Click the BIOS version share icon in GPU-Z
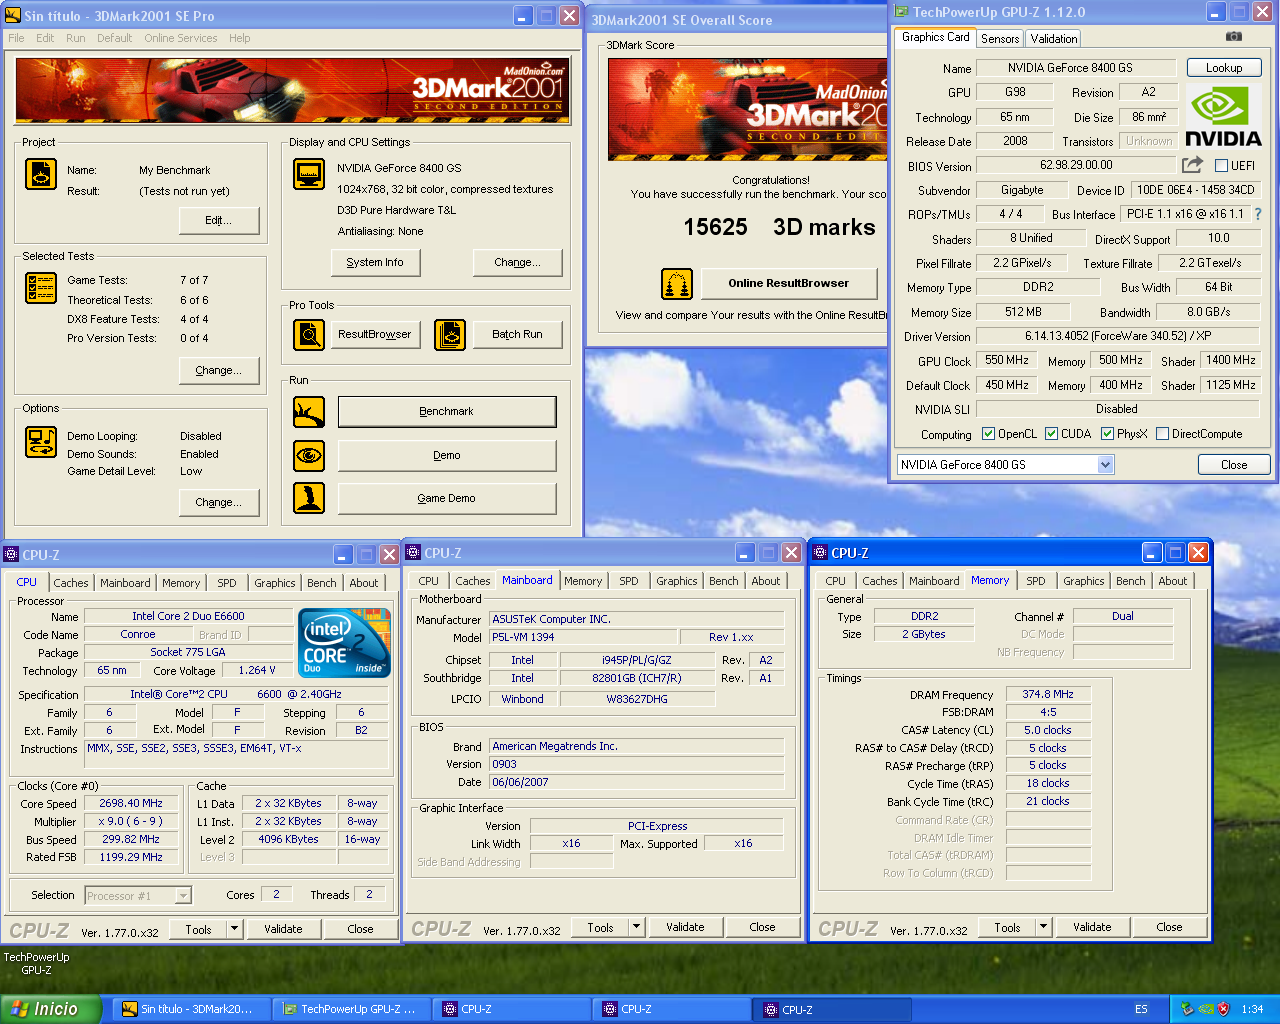The image size is (1280, 1024). 1192,165
